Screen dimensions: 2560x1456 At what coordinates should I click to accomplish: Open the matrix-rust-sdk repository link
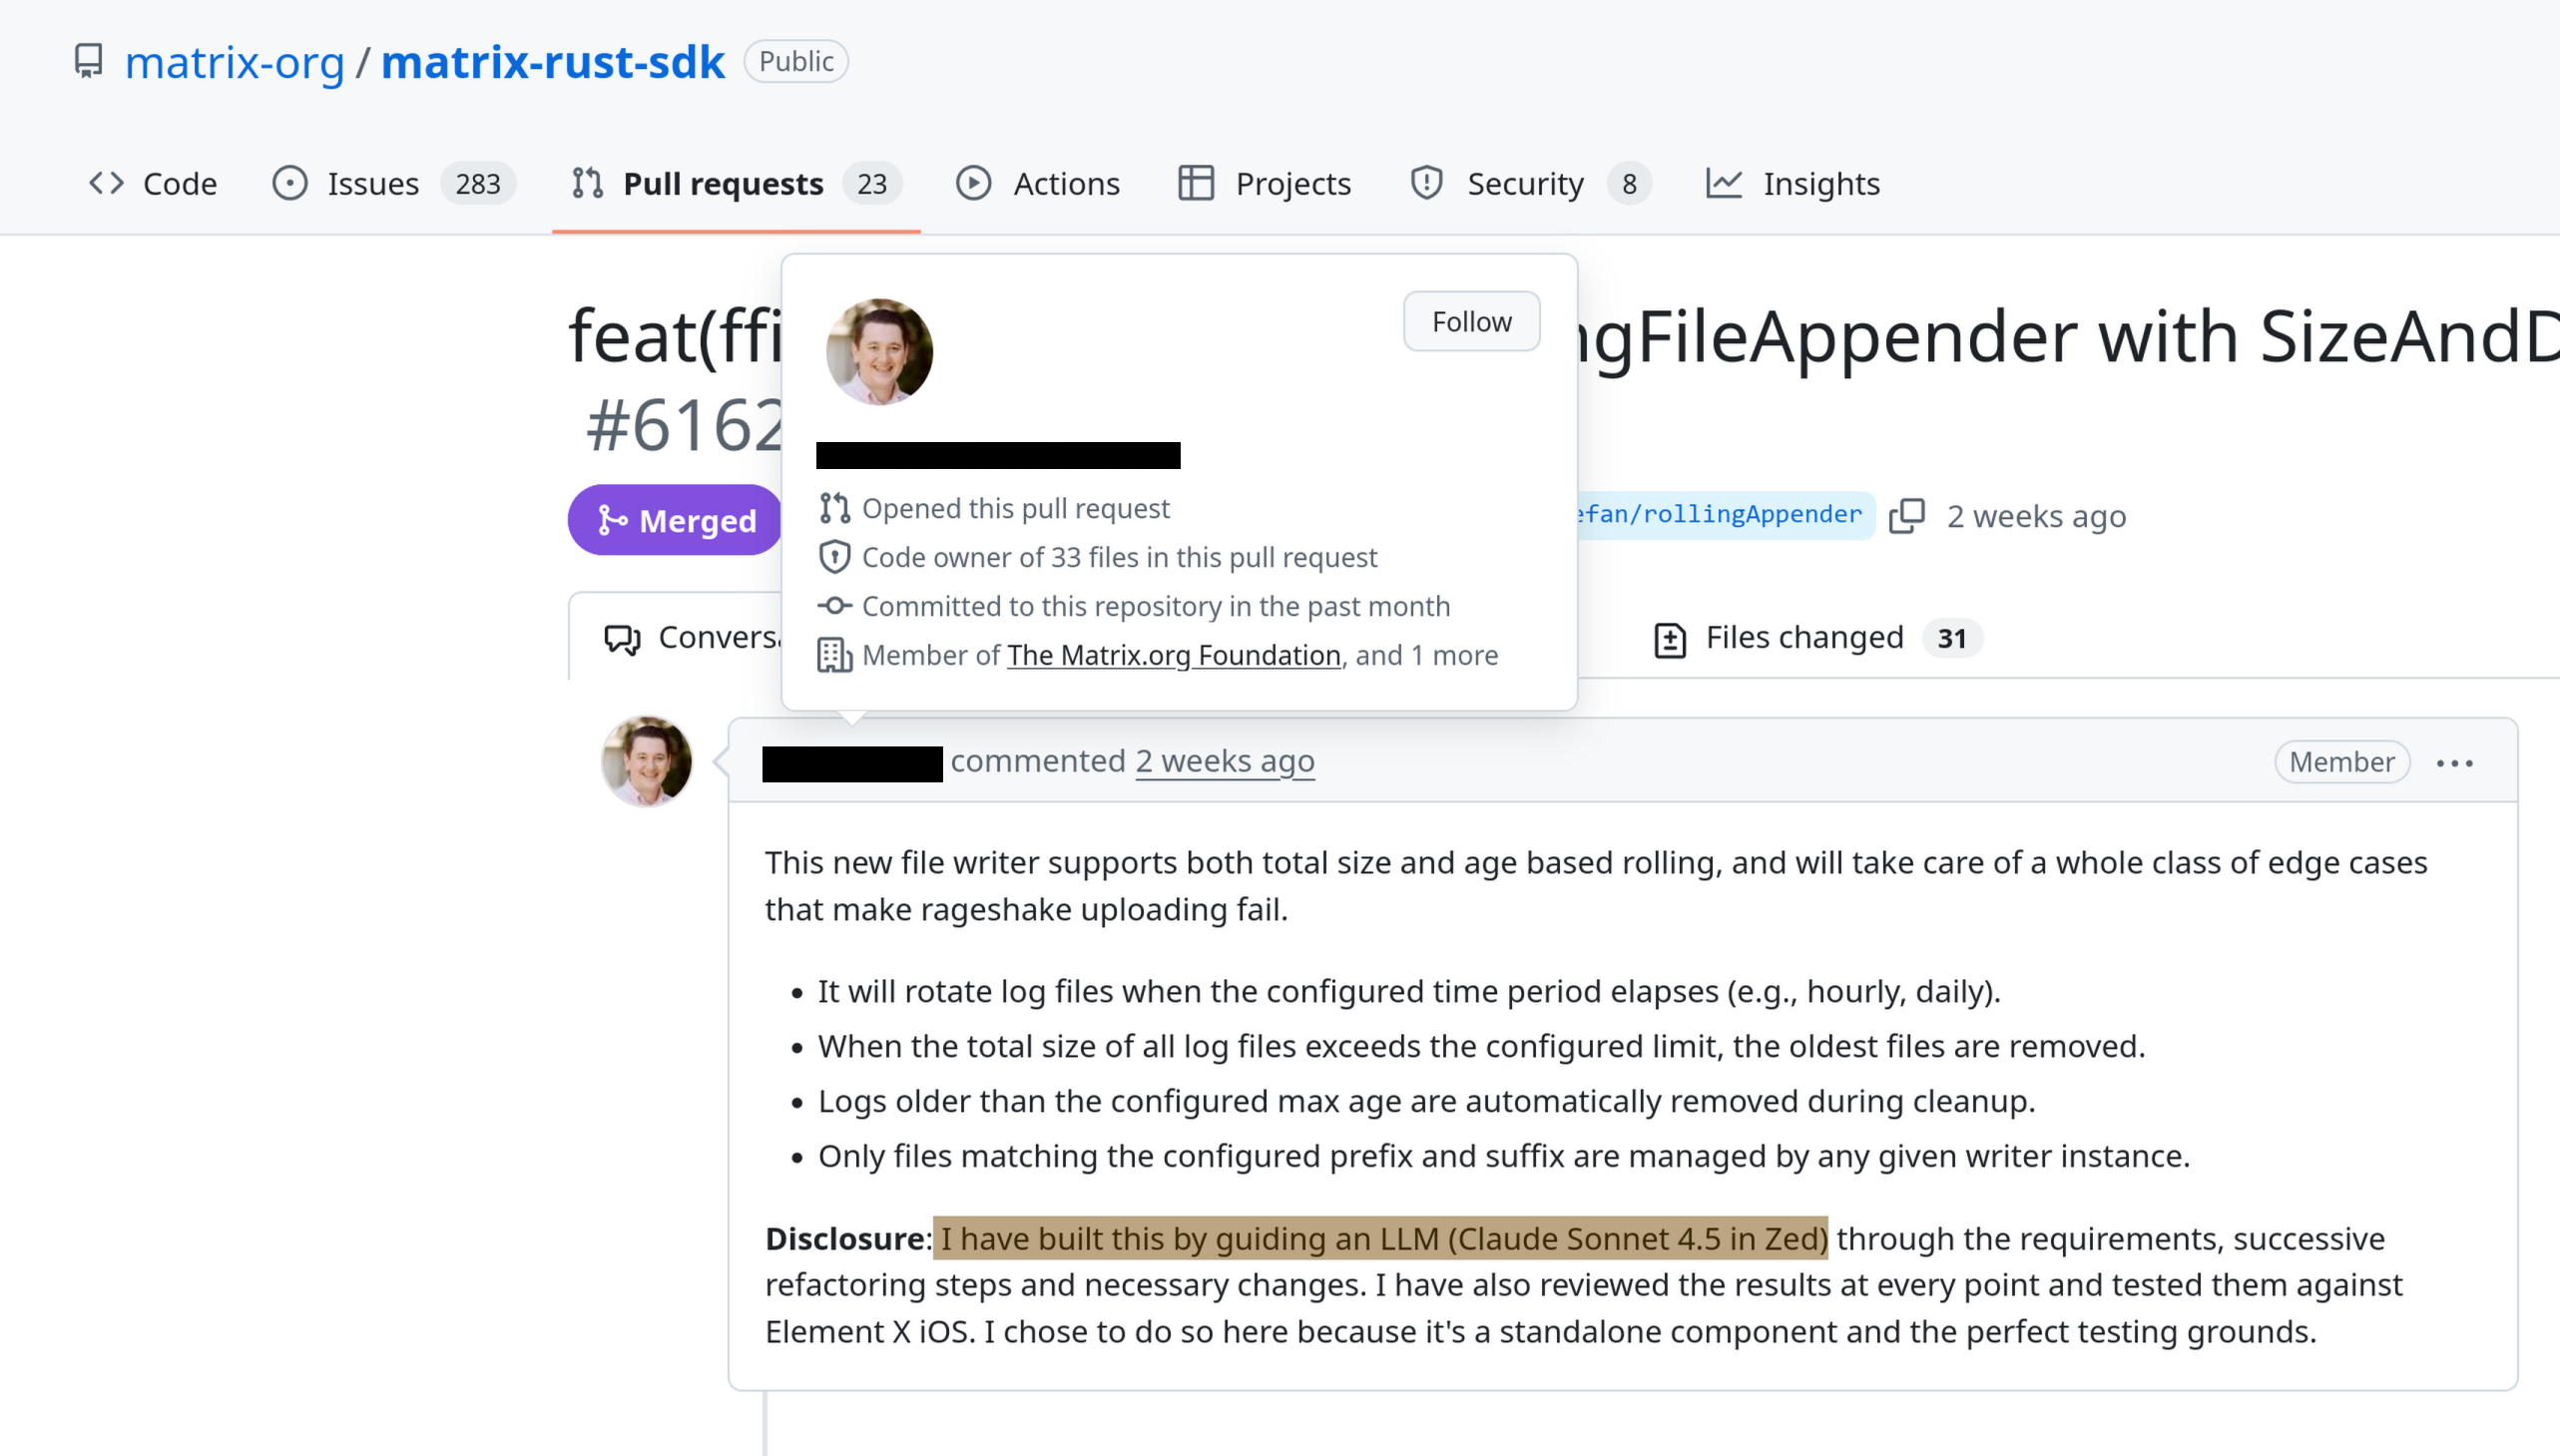coord(553,62)
